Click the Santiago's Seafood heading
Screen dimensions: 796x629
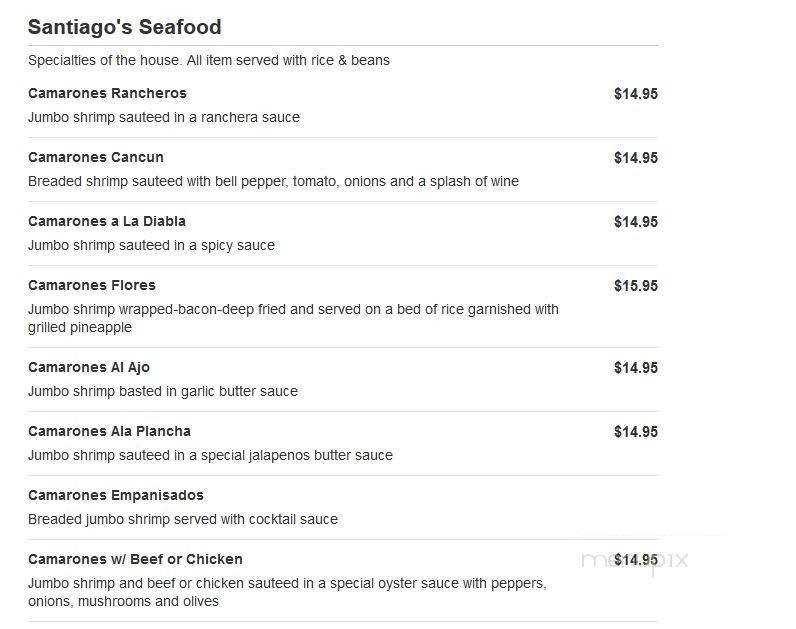pyautogui.click(x=125, y=27)
